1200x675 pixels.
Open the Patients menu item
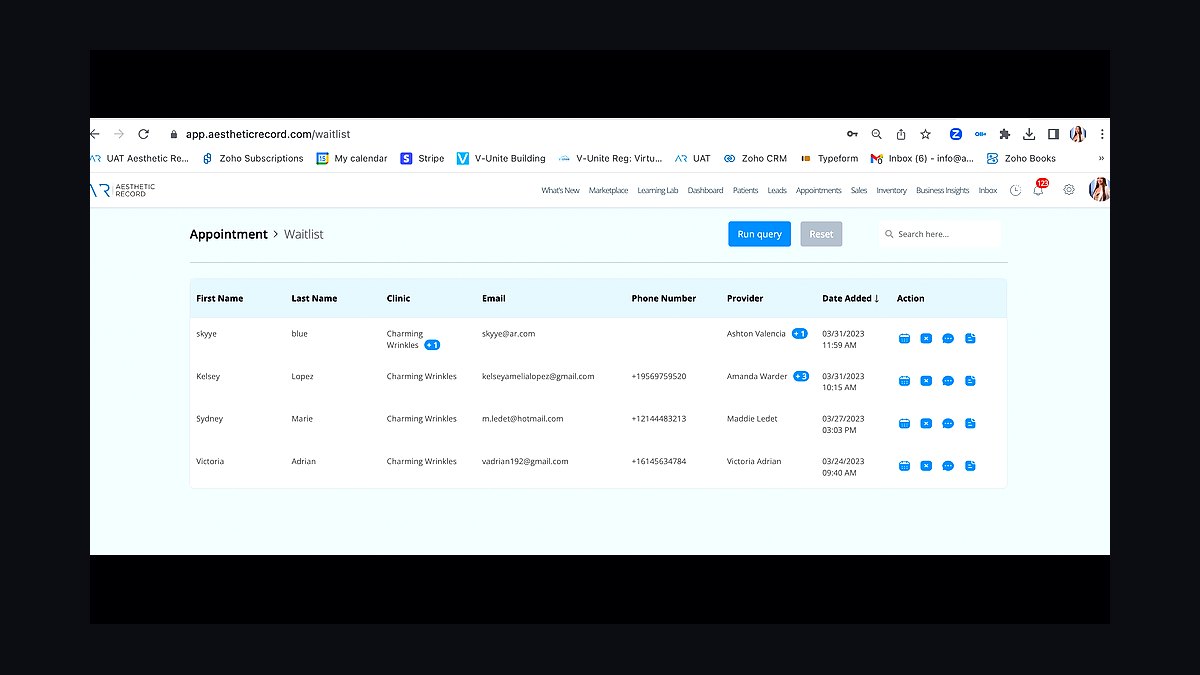pos(745,190)
